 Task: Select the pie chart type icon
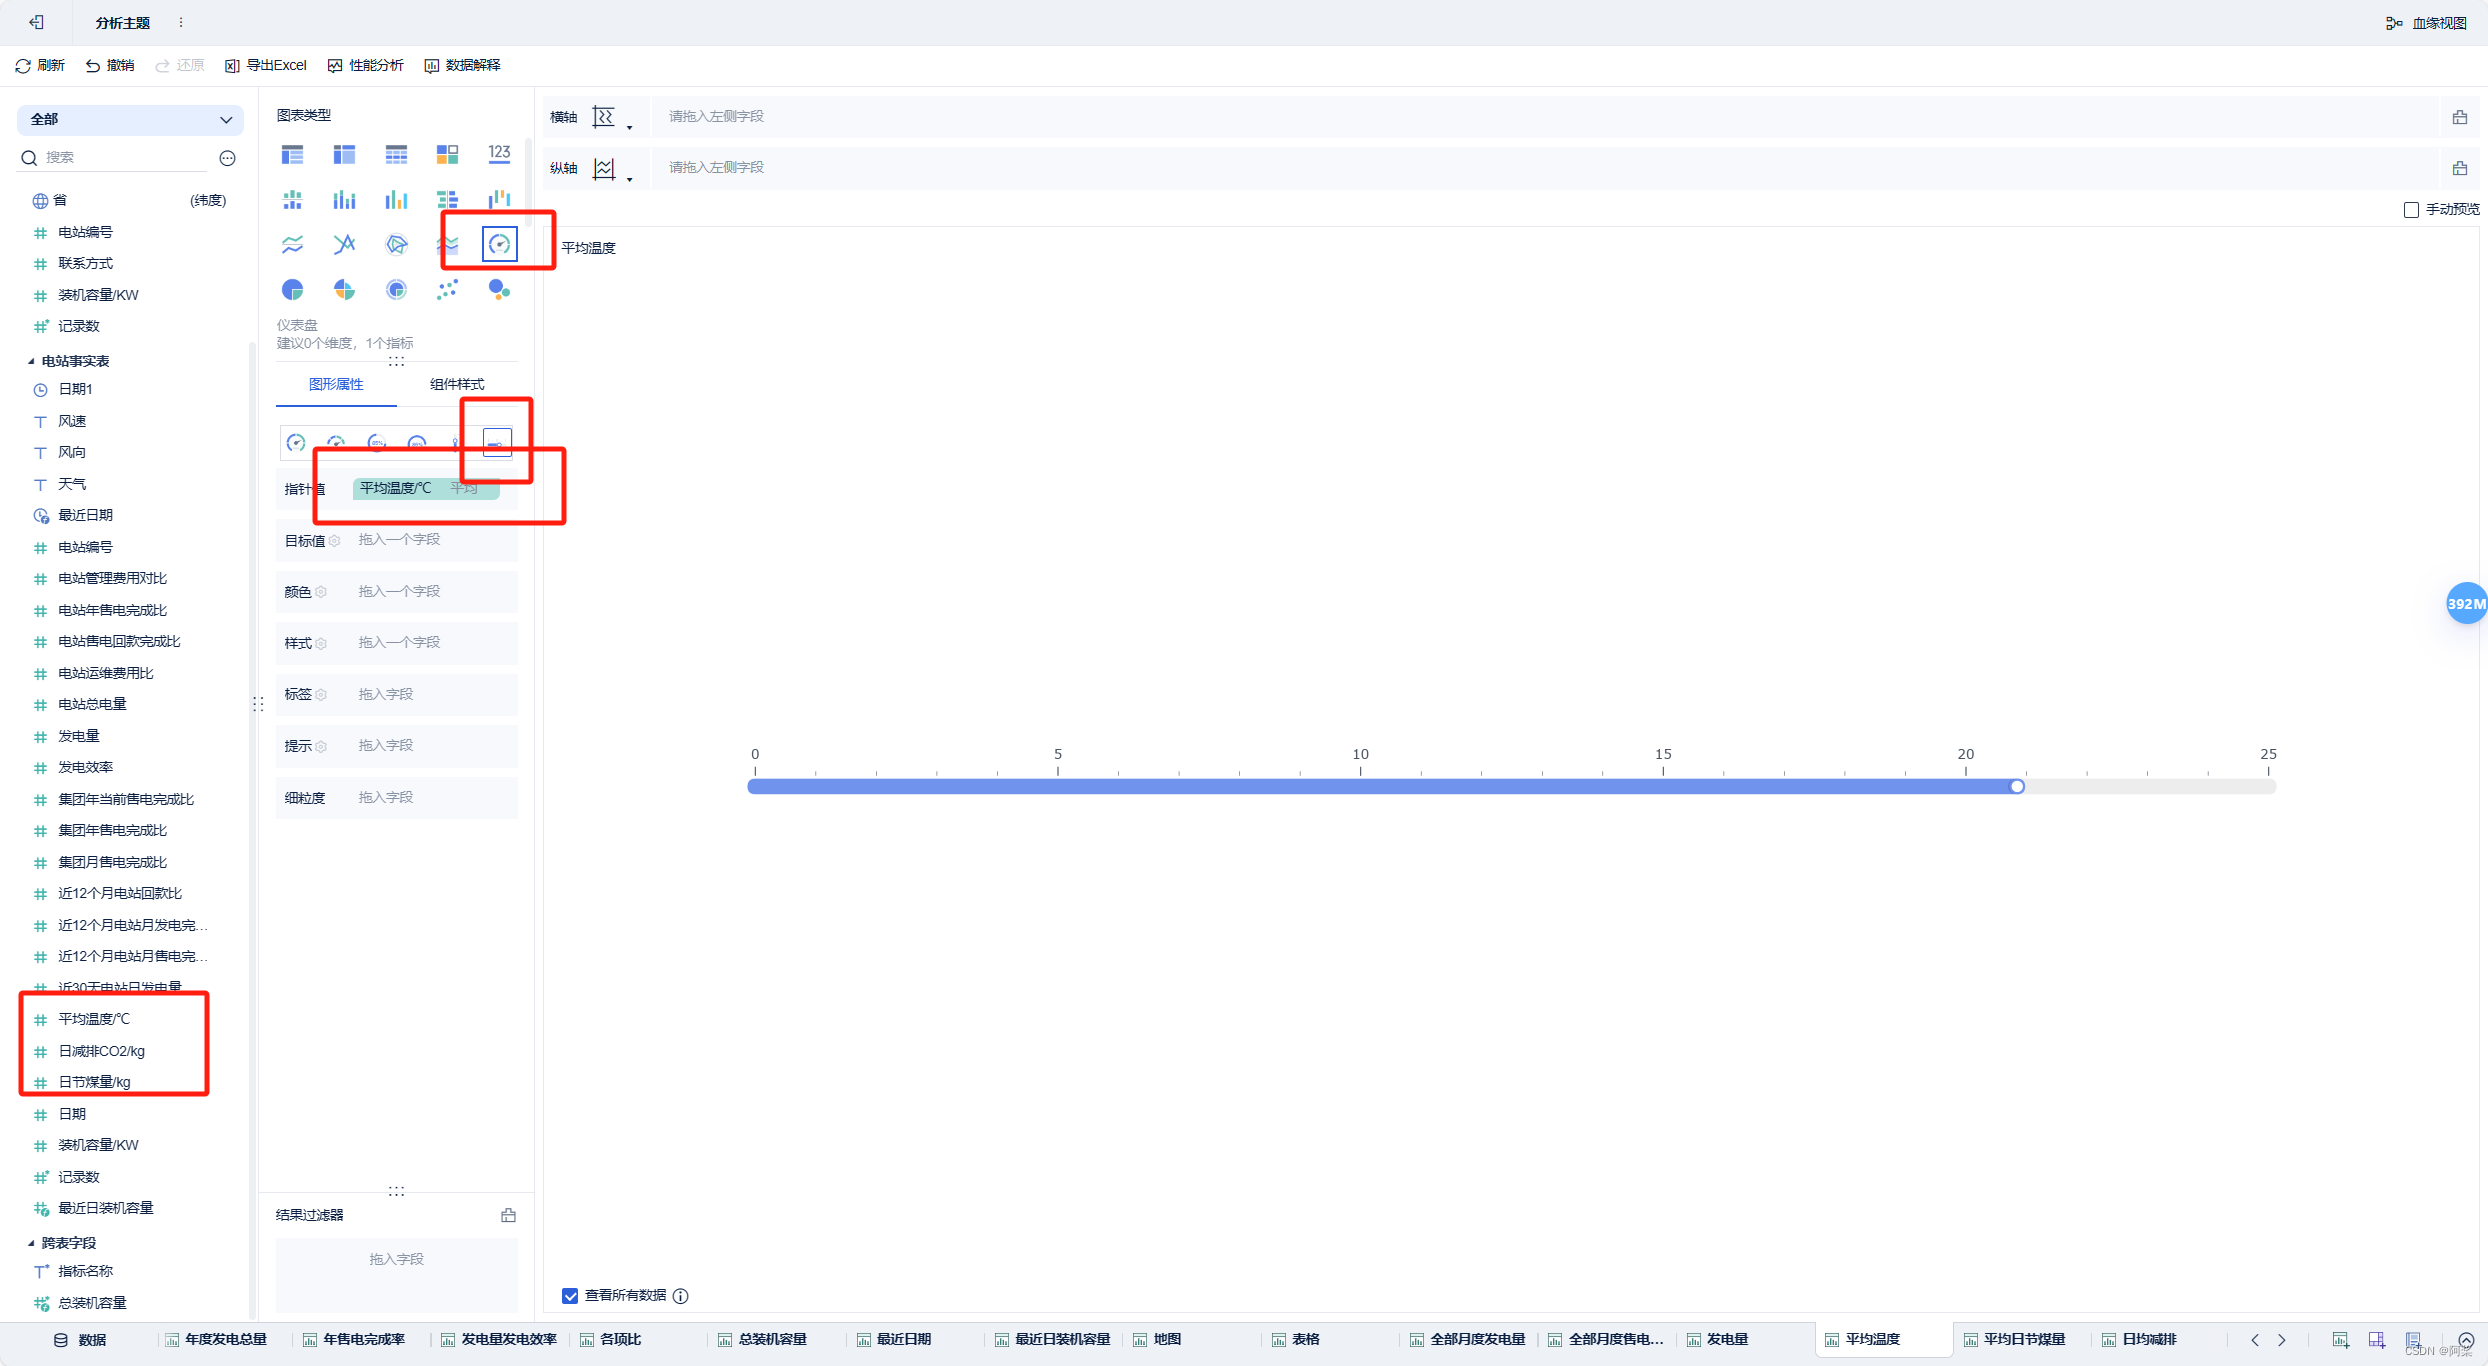292,290
